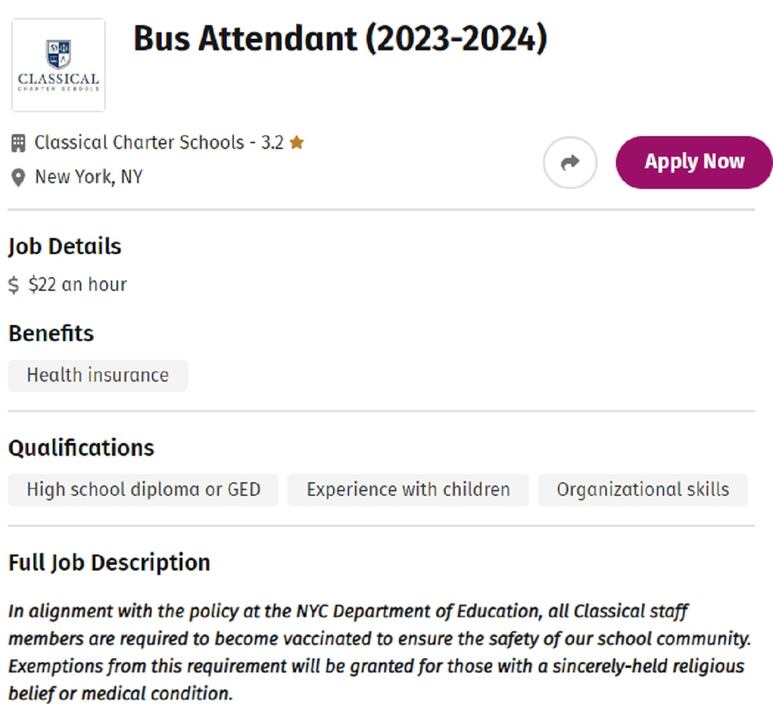The image size is (773, 706).
Task: Open the Classical Charter Schools company link
Action: (139, 142)
